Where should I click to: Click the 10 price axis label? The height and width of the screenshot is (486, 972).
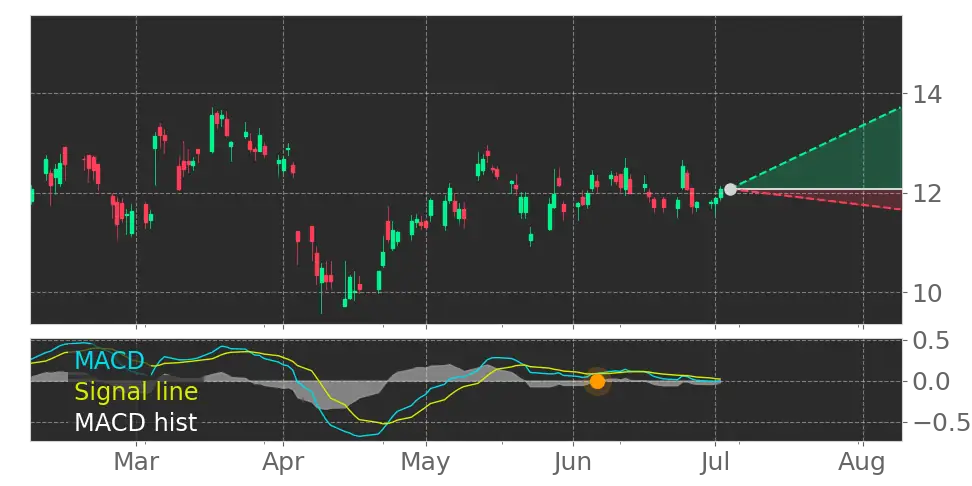[x=926, y=293]
